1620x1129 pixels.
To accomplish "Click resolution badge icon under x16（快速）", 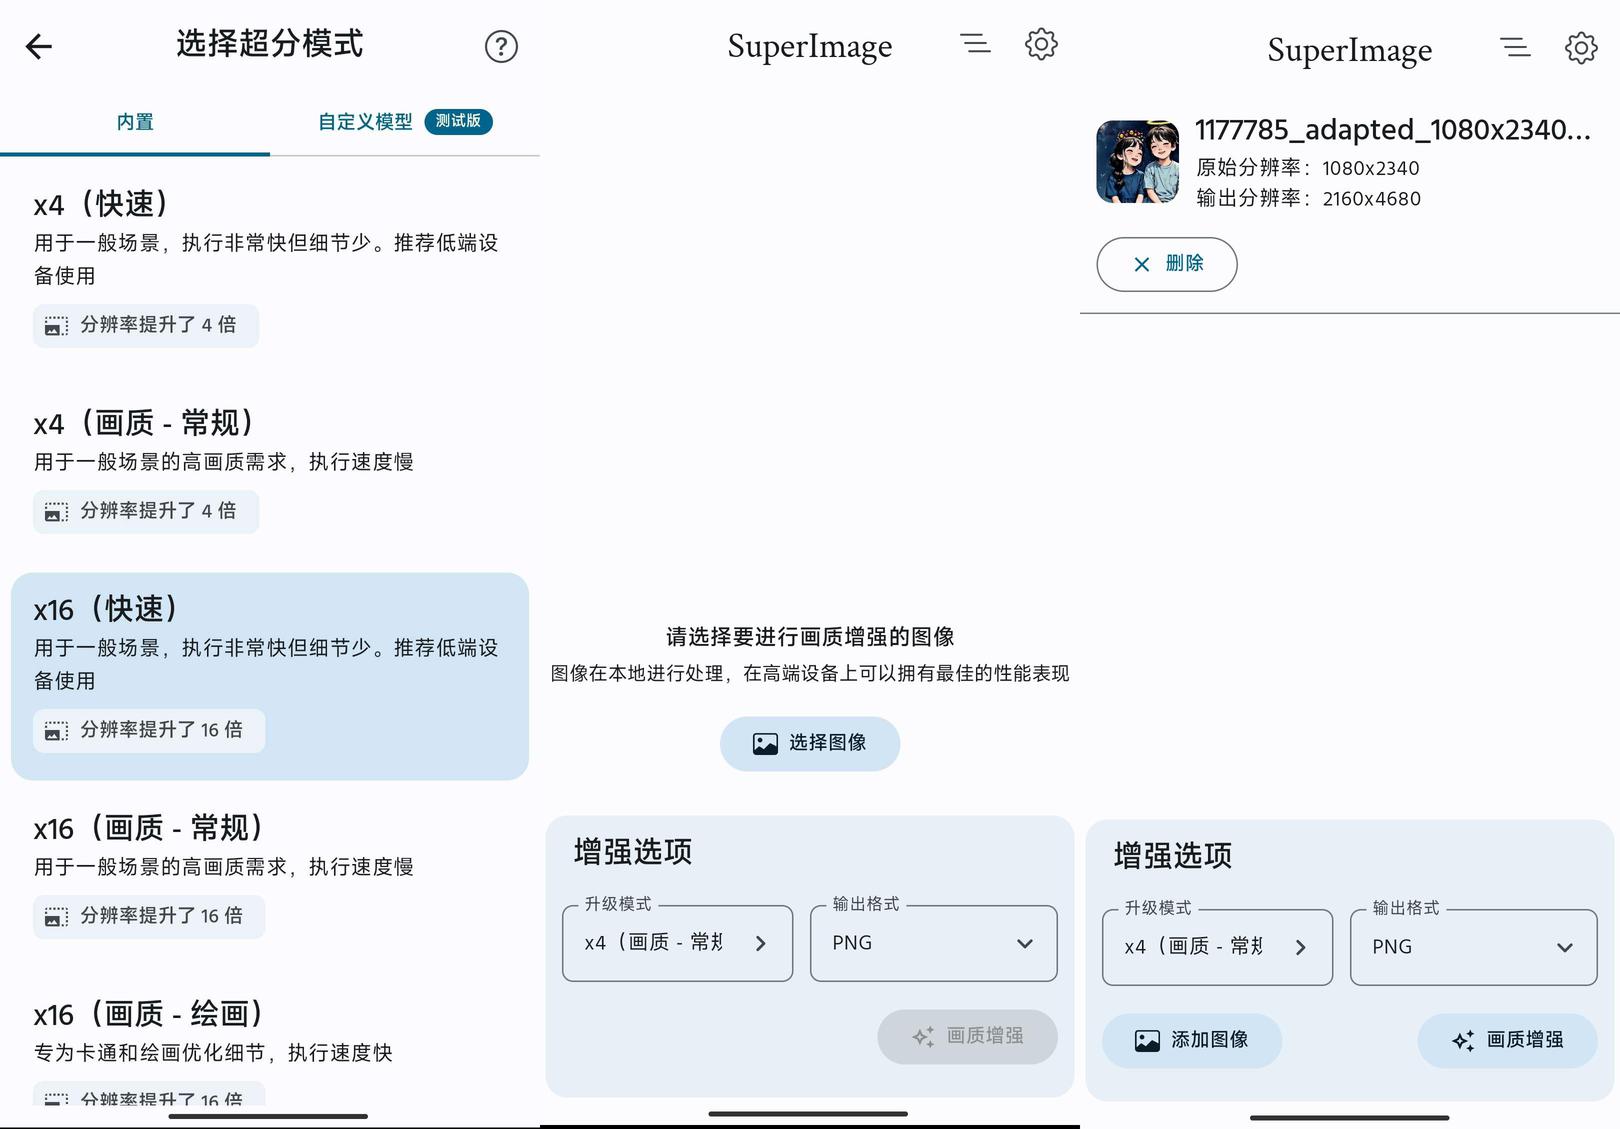I will click(56, 731).
